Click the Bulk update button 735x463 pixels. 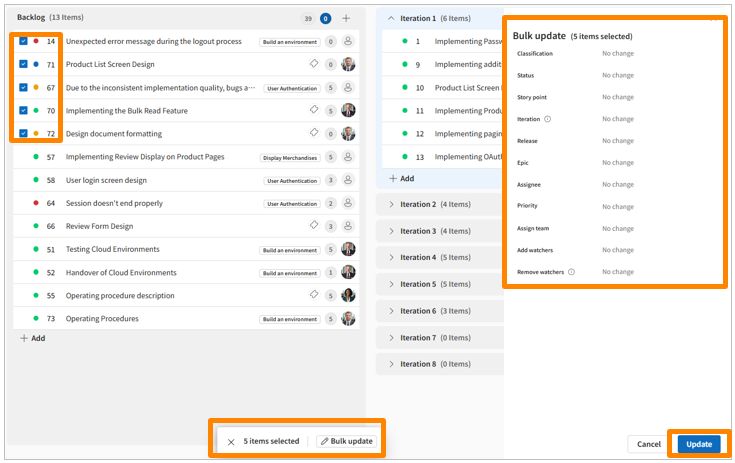click(x=346, y=441)
